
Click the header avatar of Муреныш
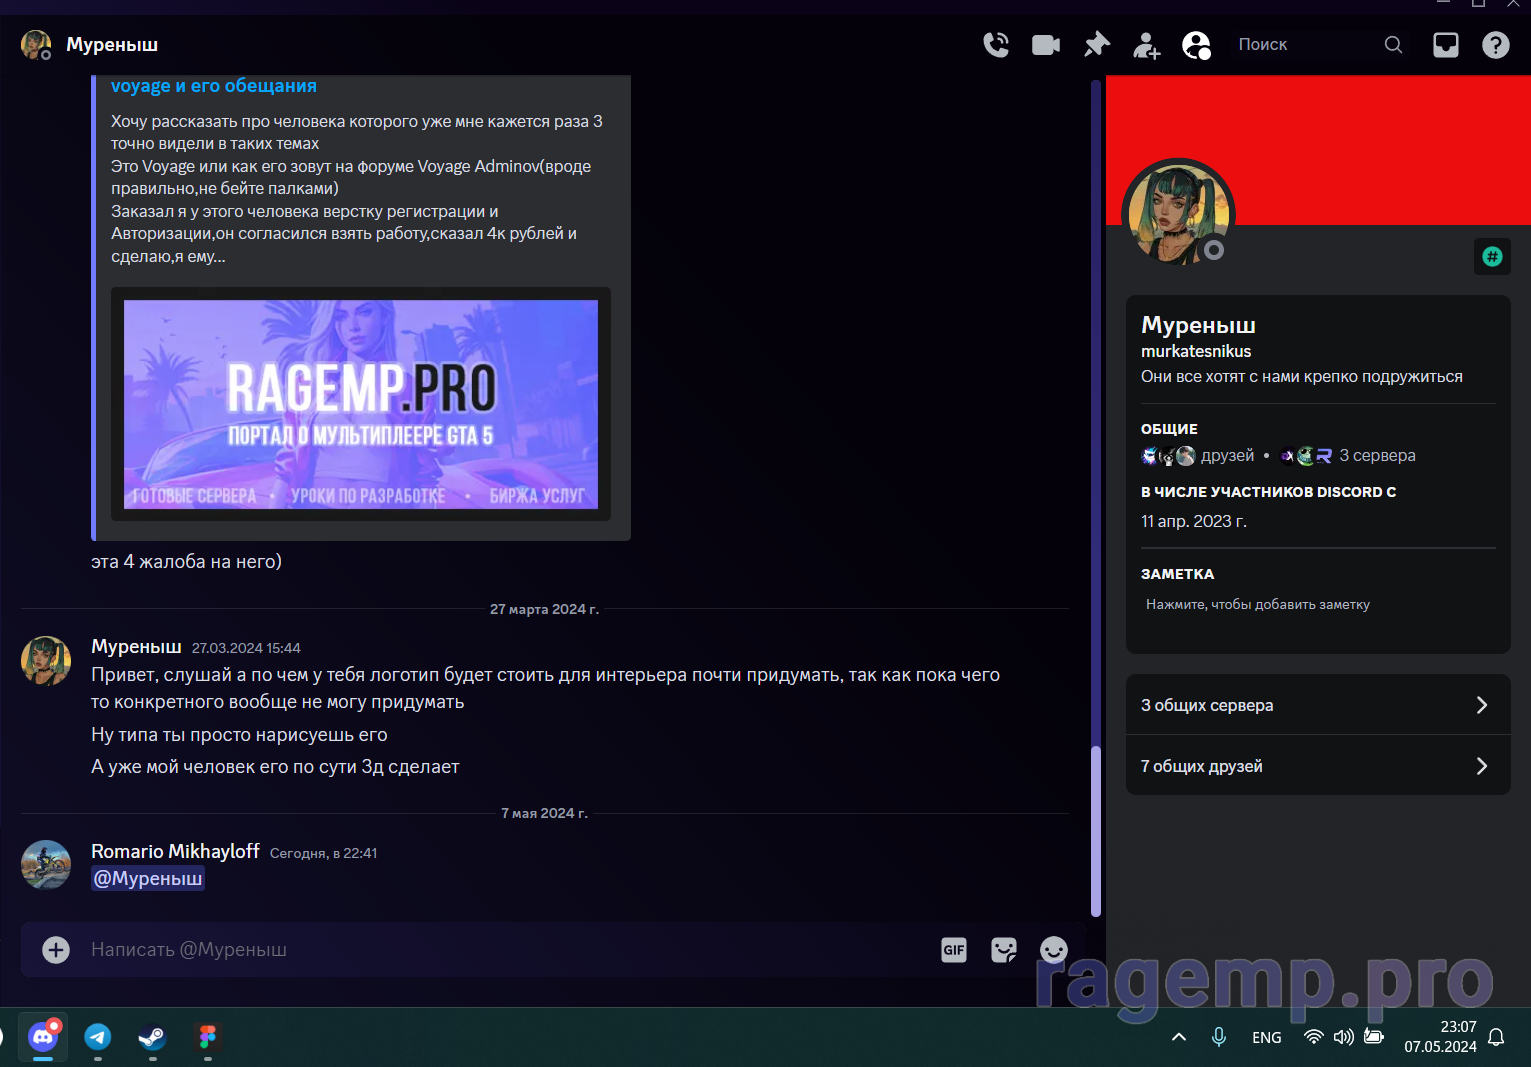pyautogui.click(x=36, y=45)
